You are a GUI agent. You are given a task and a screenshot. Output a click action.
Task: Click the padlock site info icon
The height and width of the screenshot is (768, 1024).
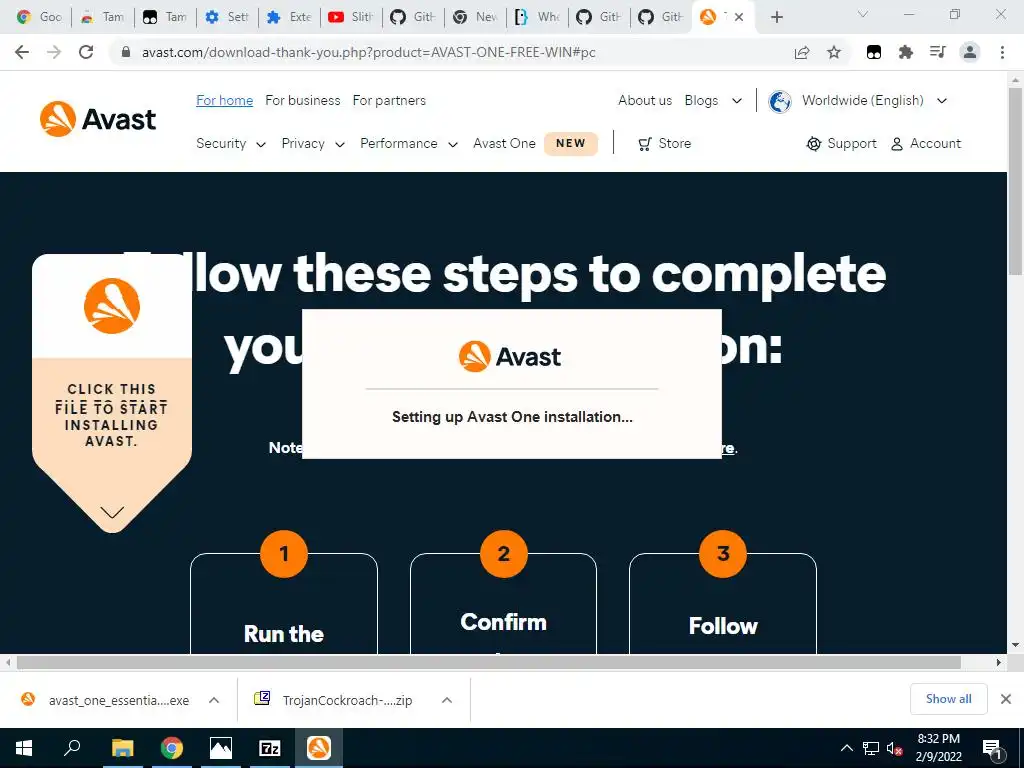[x=126, y=52]
